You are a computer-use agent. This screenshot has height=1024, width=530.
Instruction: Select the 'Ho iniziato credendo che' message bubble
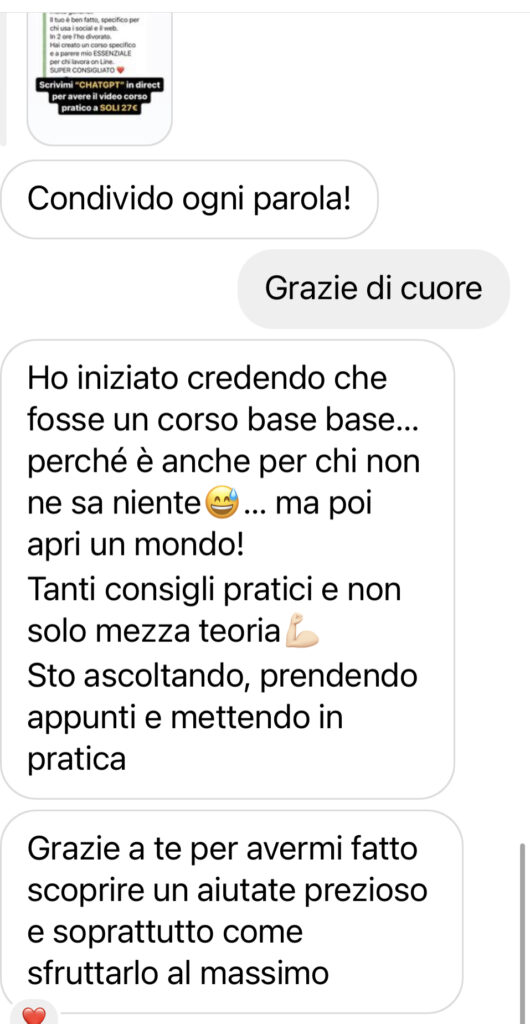point(228,569)
